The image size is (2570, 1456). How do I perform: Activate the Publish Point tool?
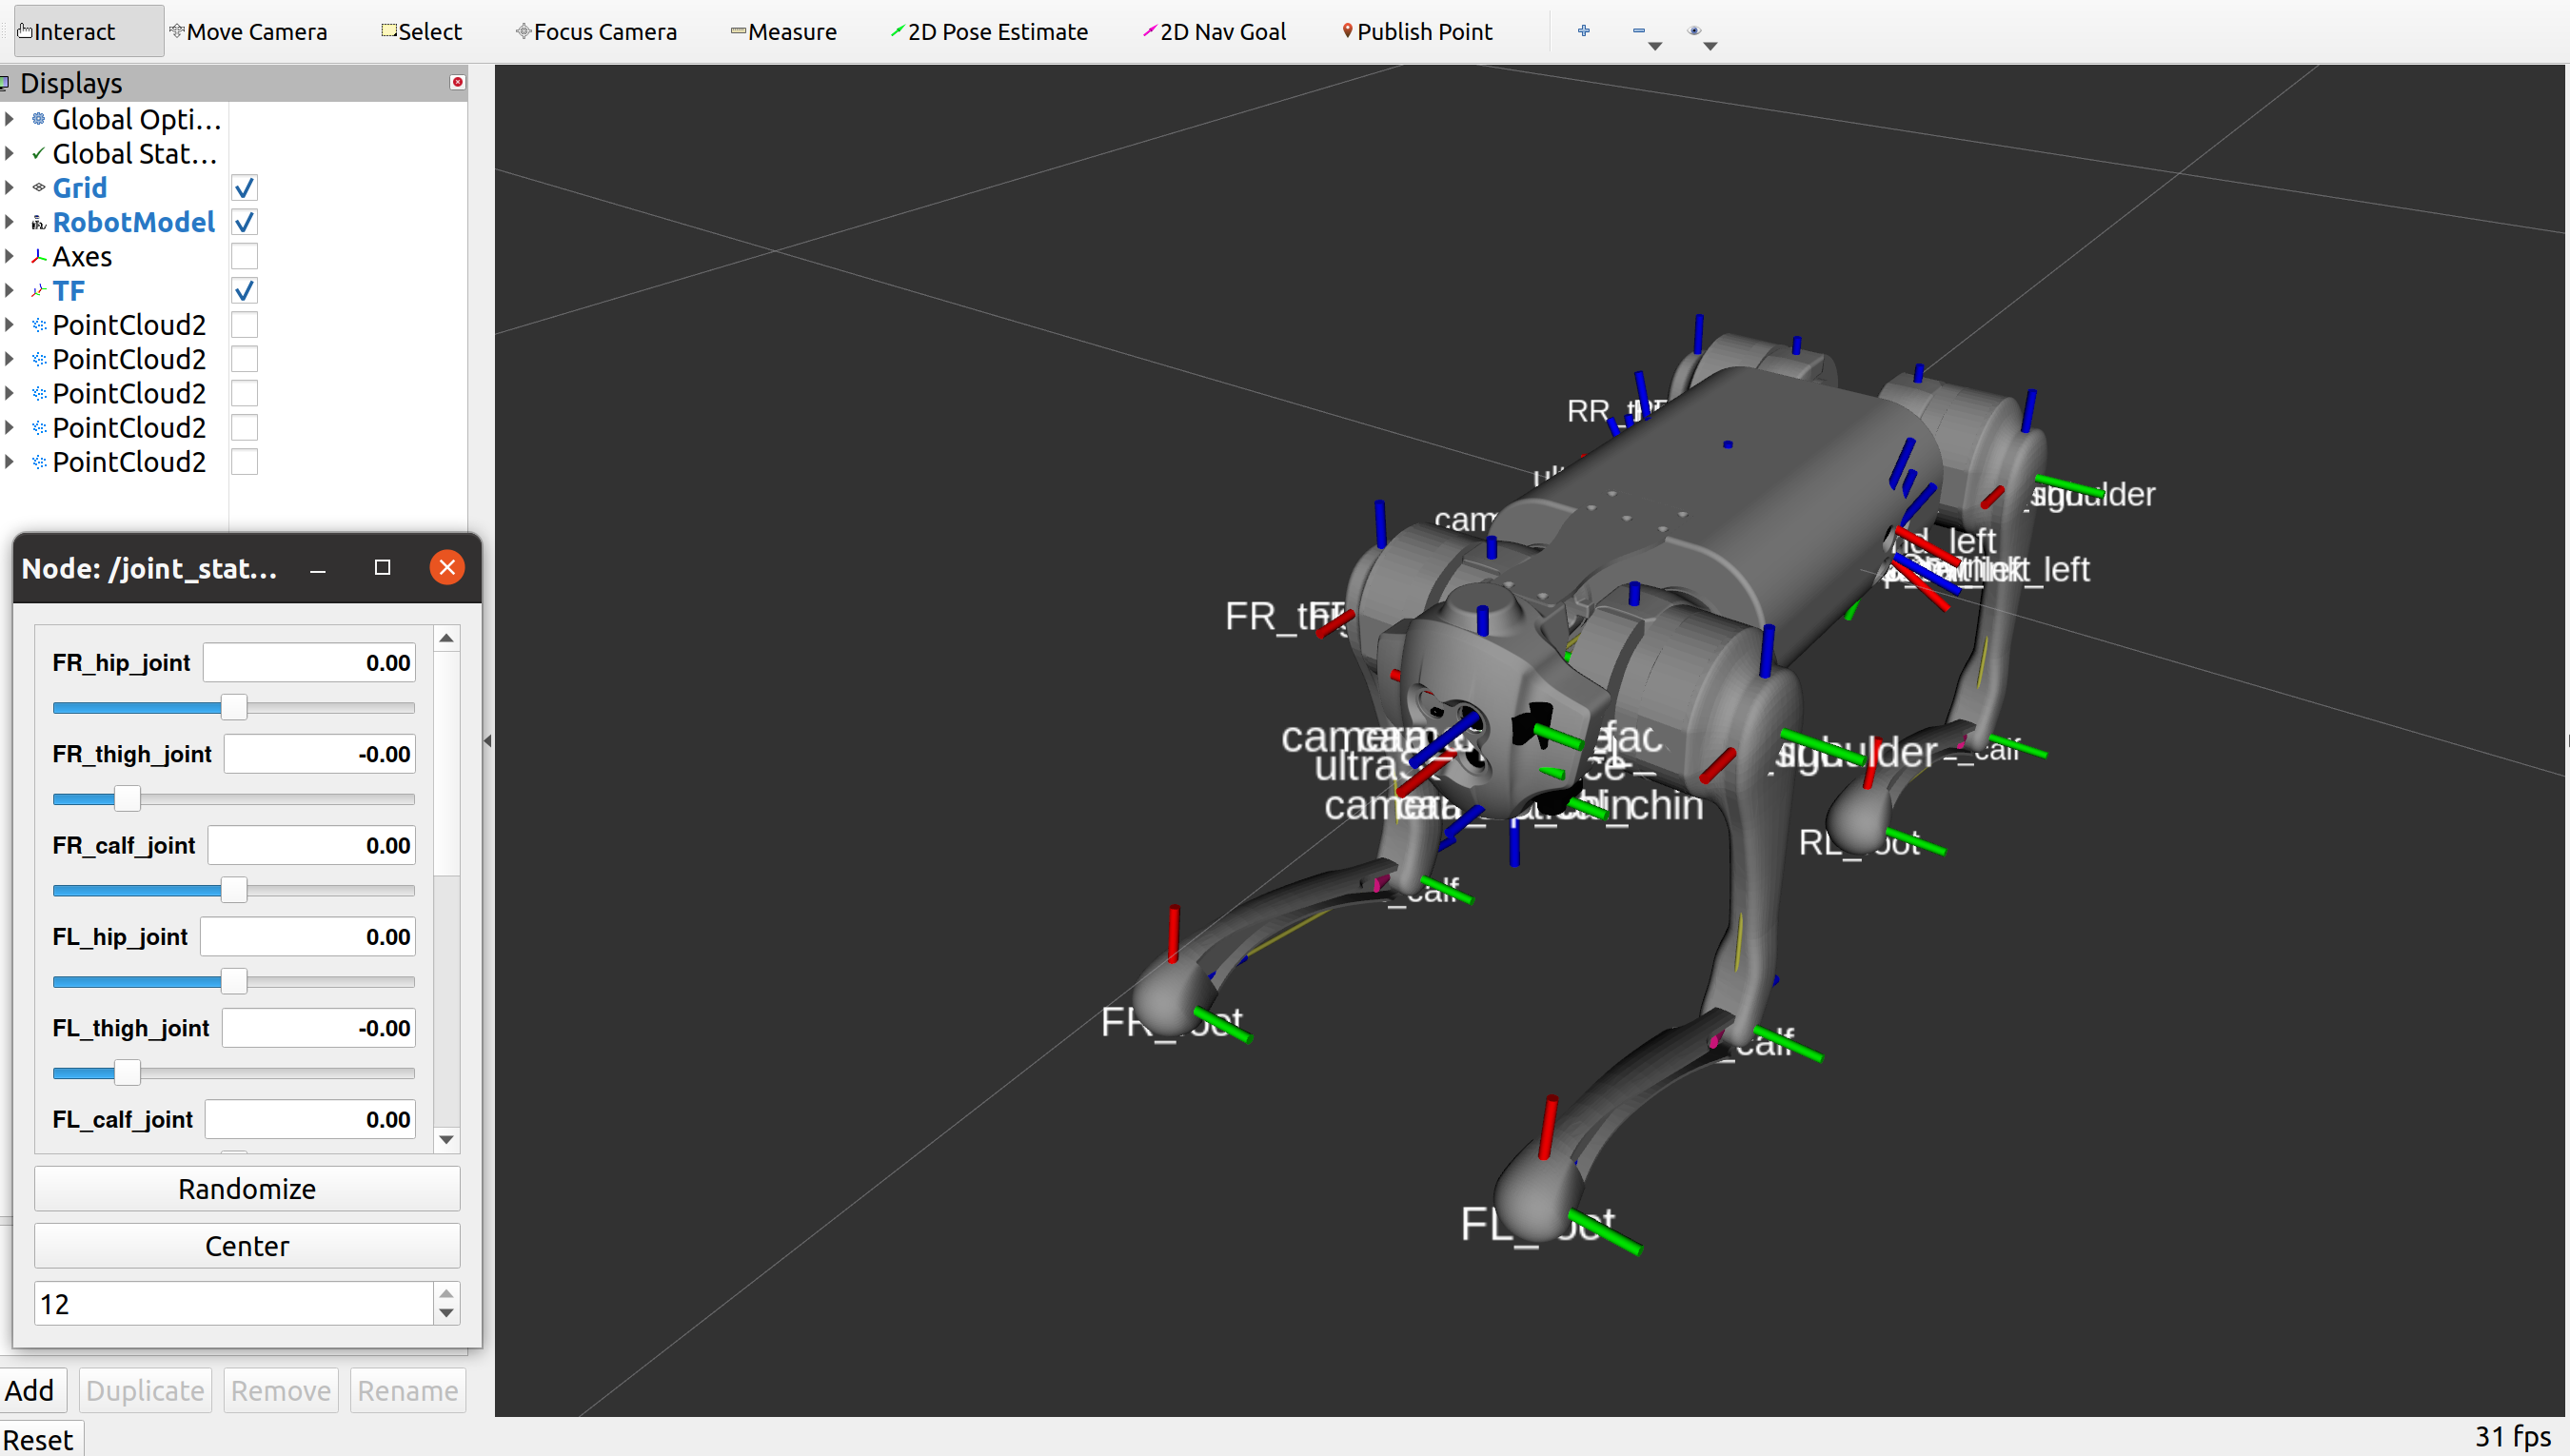1416,31
